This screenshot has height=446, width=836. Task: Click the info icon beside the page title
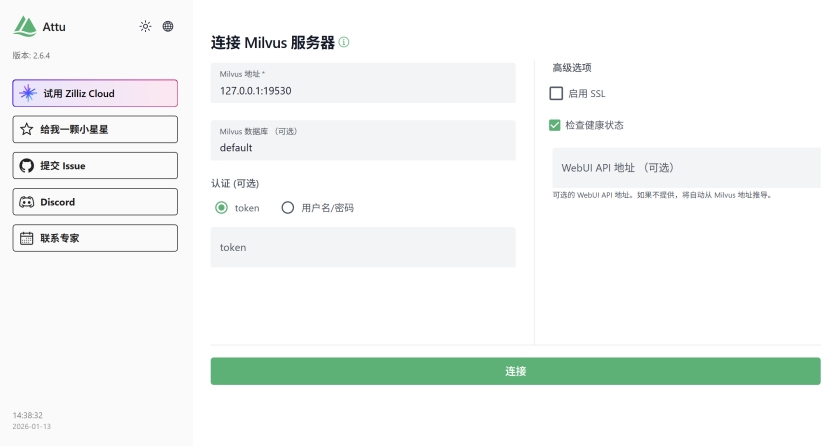pyautogui.click(x=344, y=42)
